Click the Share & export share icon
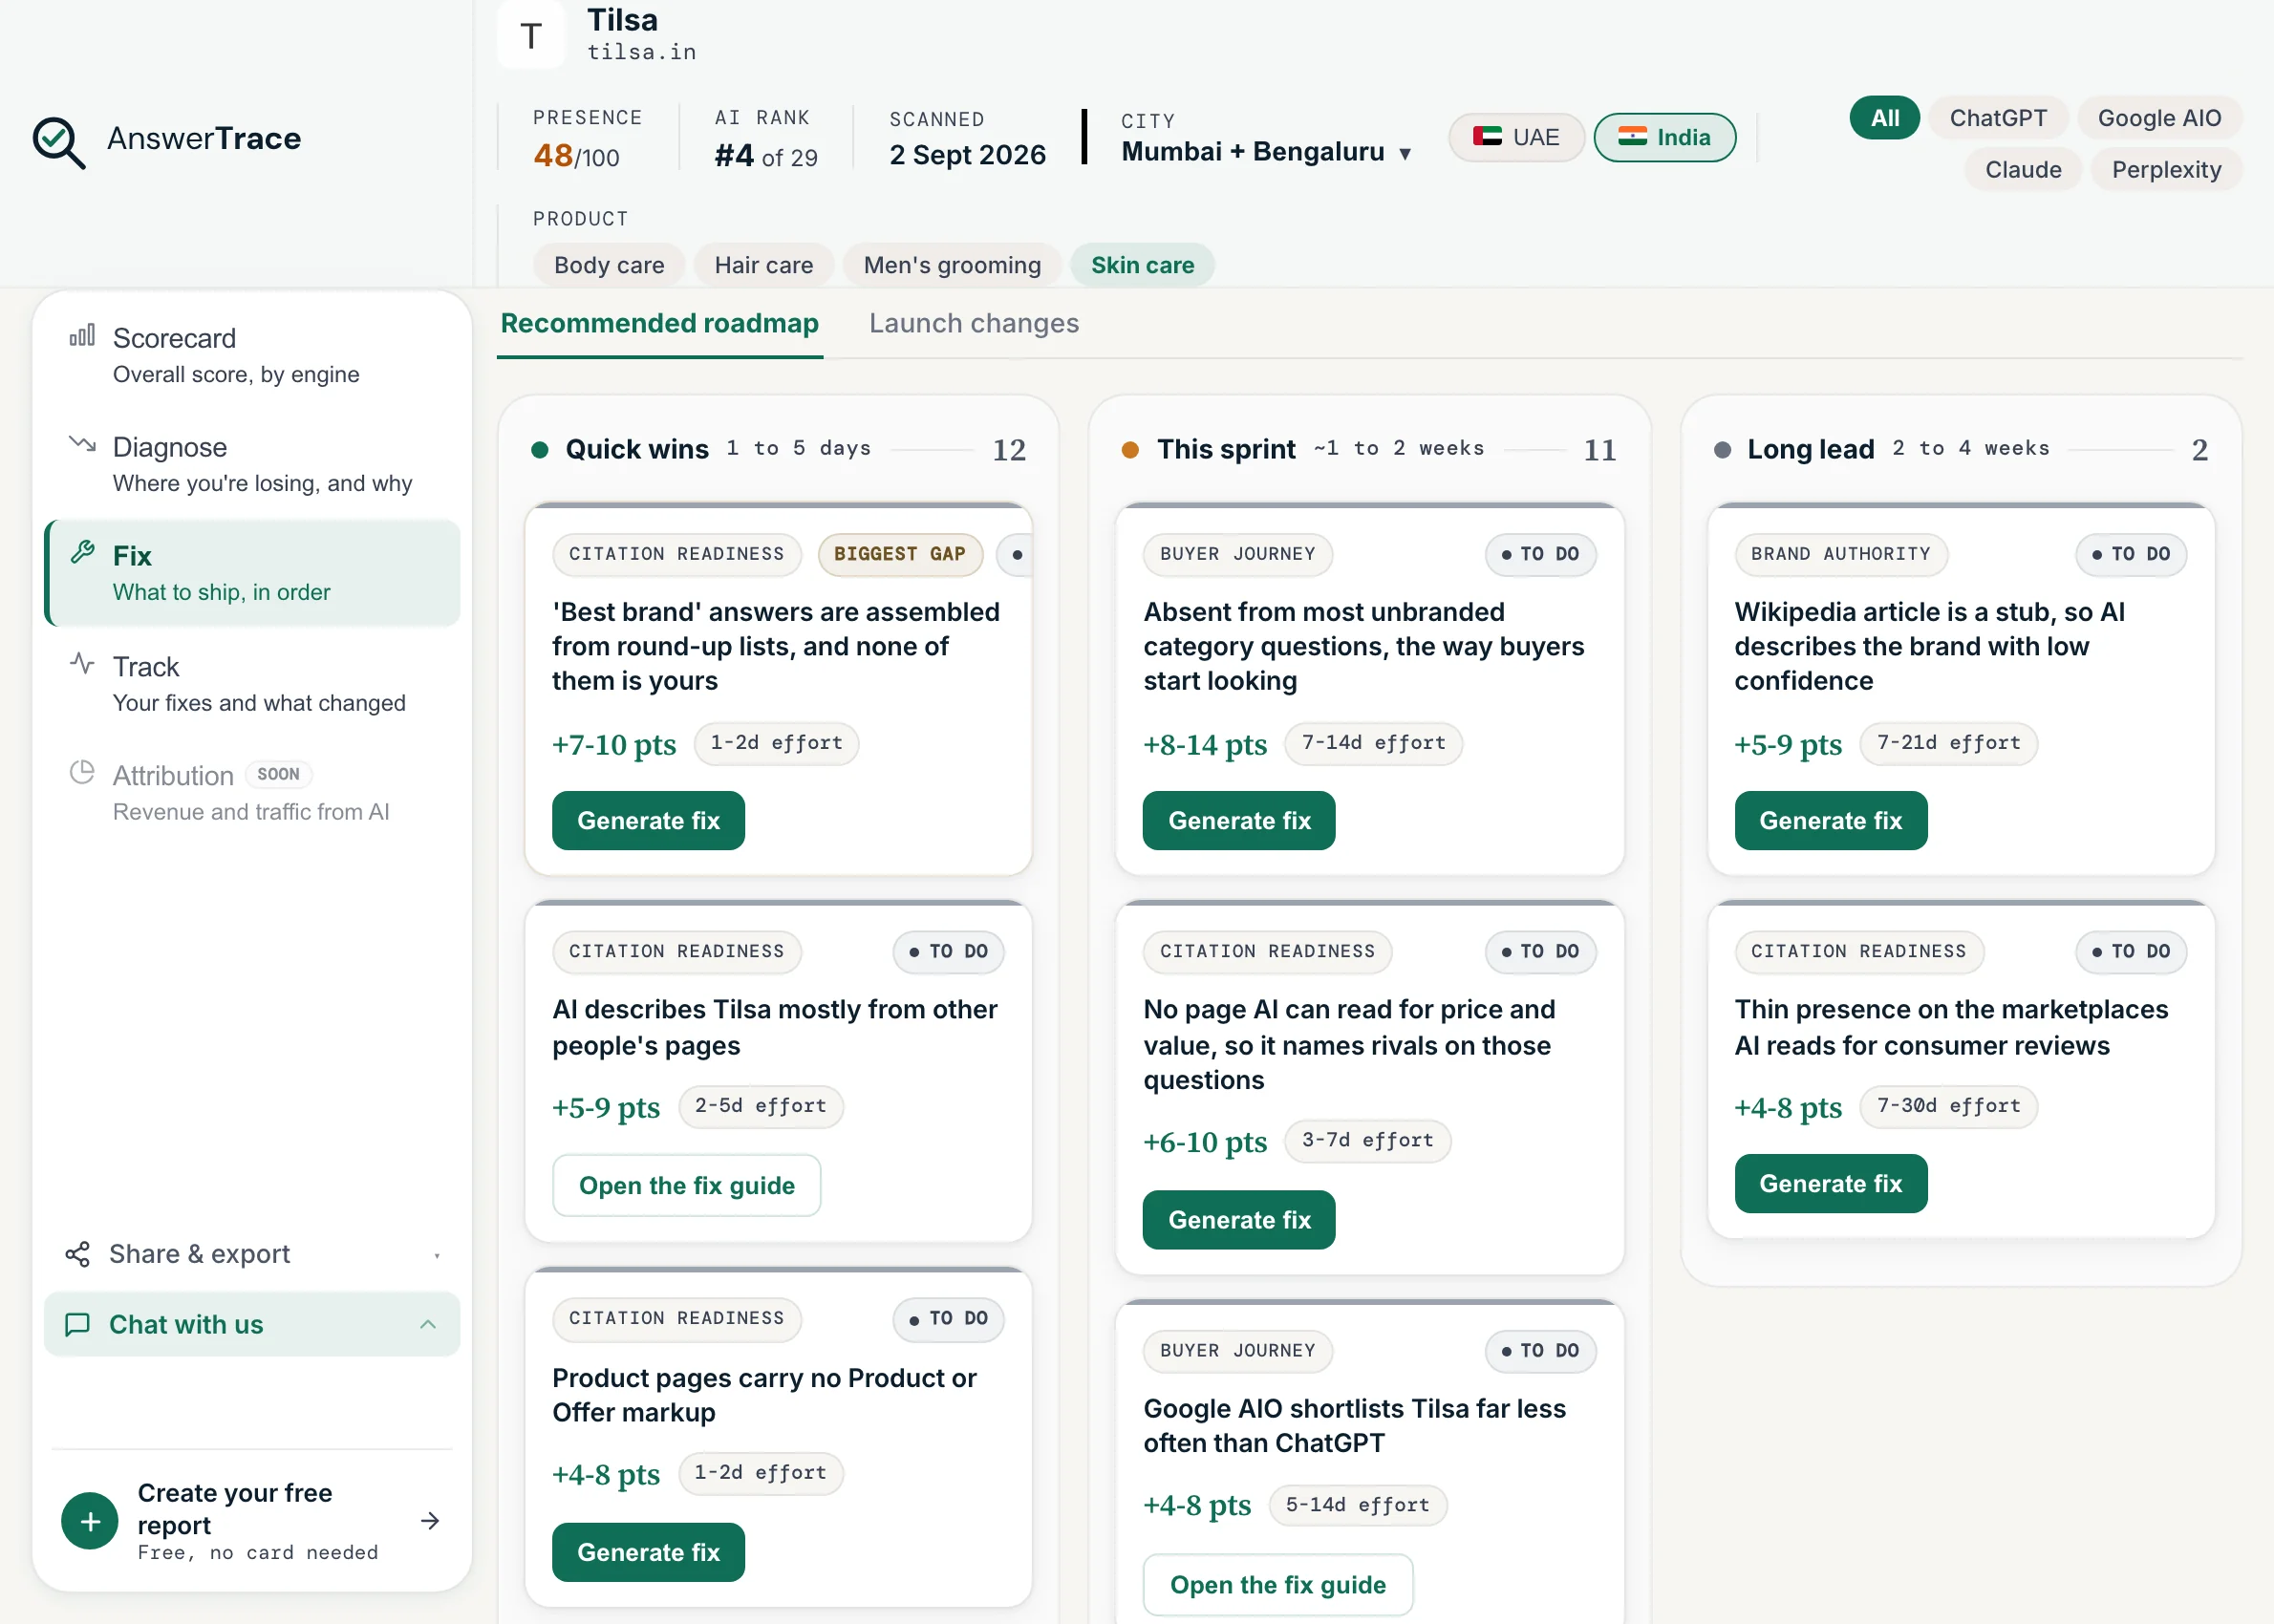This screenshot has height=1624, width=2274. coord(77,1254)
